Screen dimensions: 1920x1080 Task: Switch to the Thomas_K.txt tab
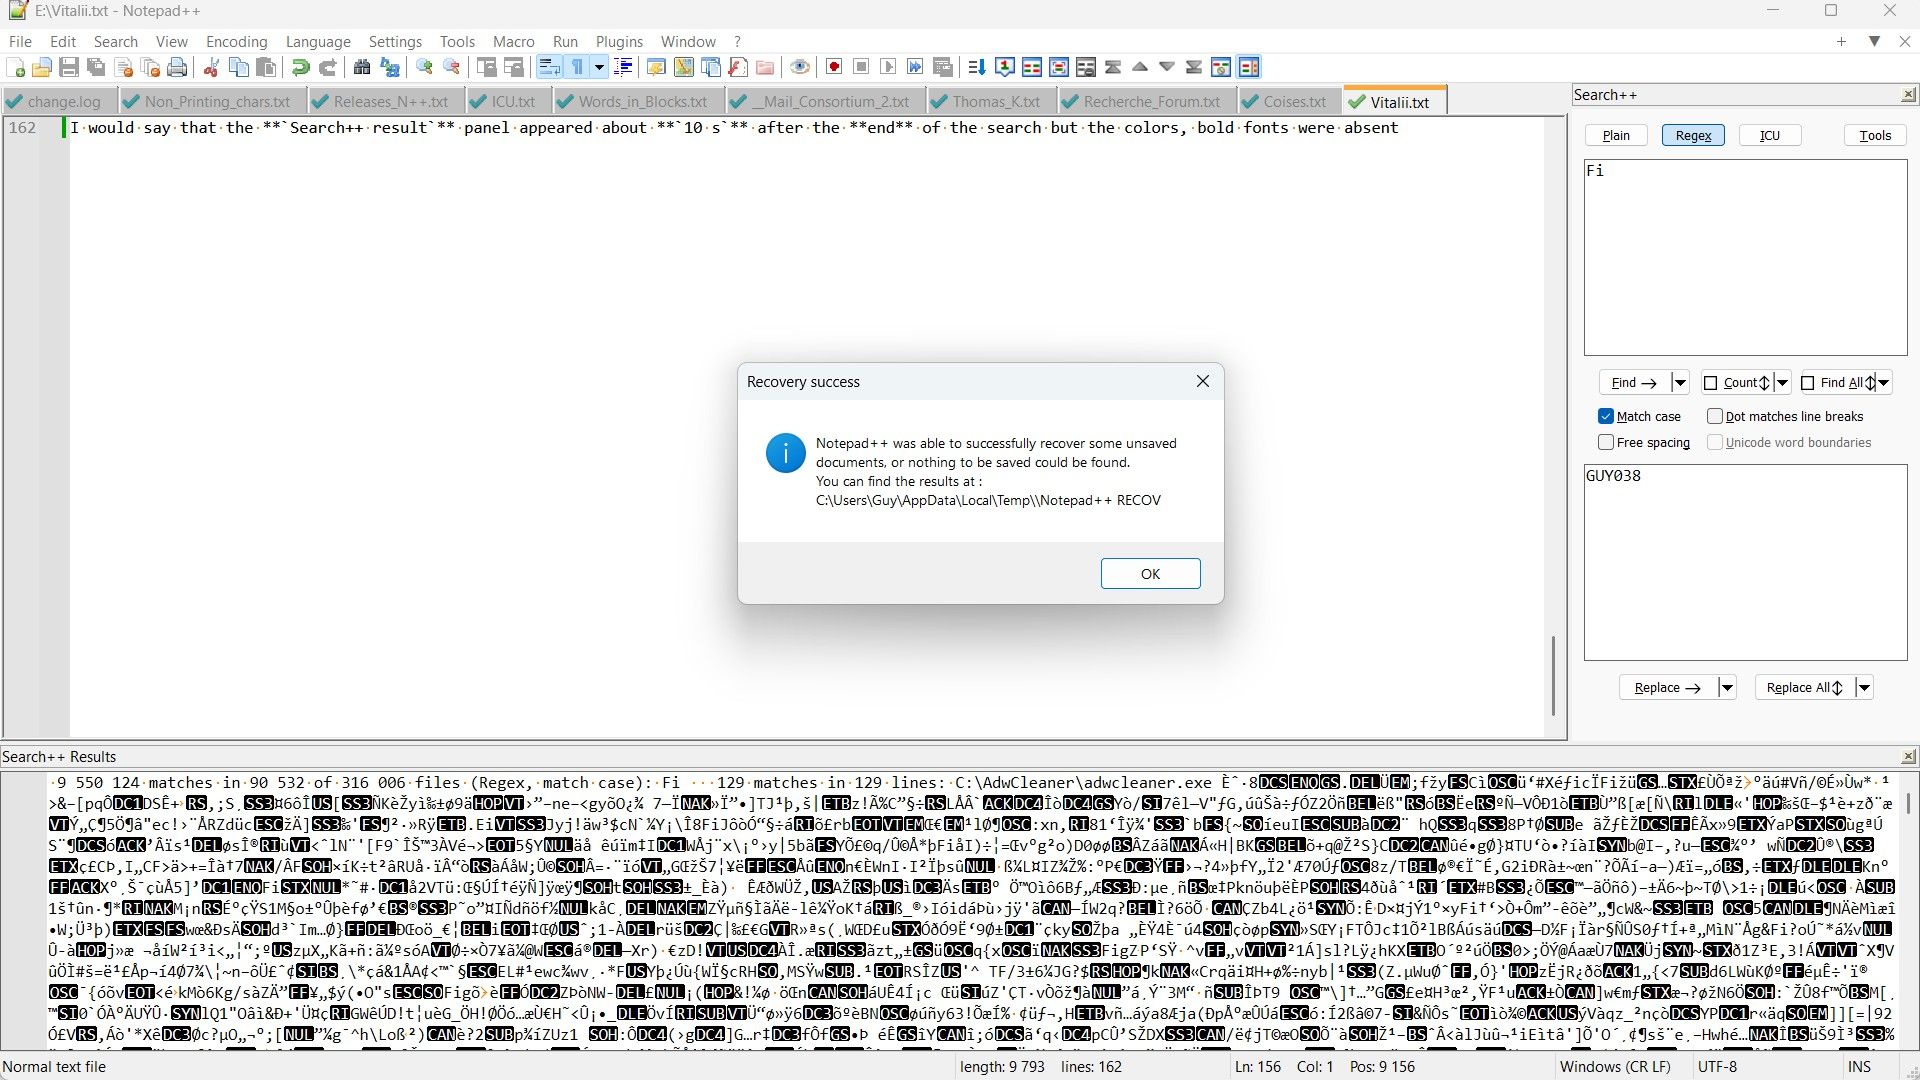point(992,102)
